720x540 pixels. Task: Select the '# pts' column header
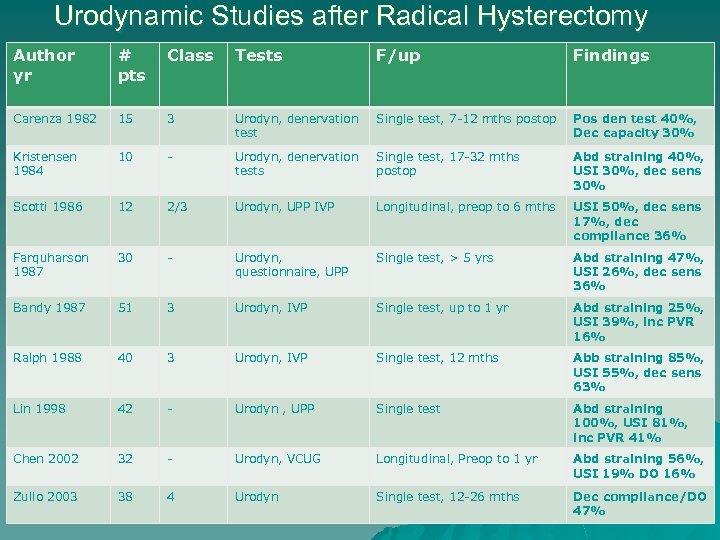pyautogui.click(x=135, y=74)
